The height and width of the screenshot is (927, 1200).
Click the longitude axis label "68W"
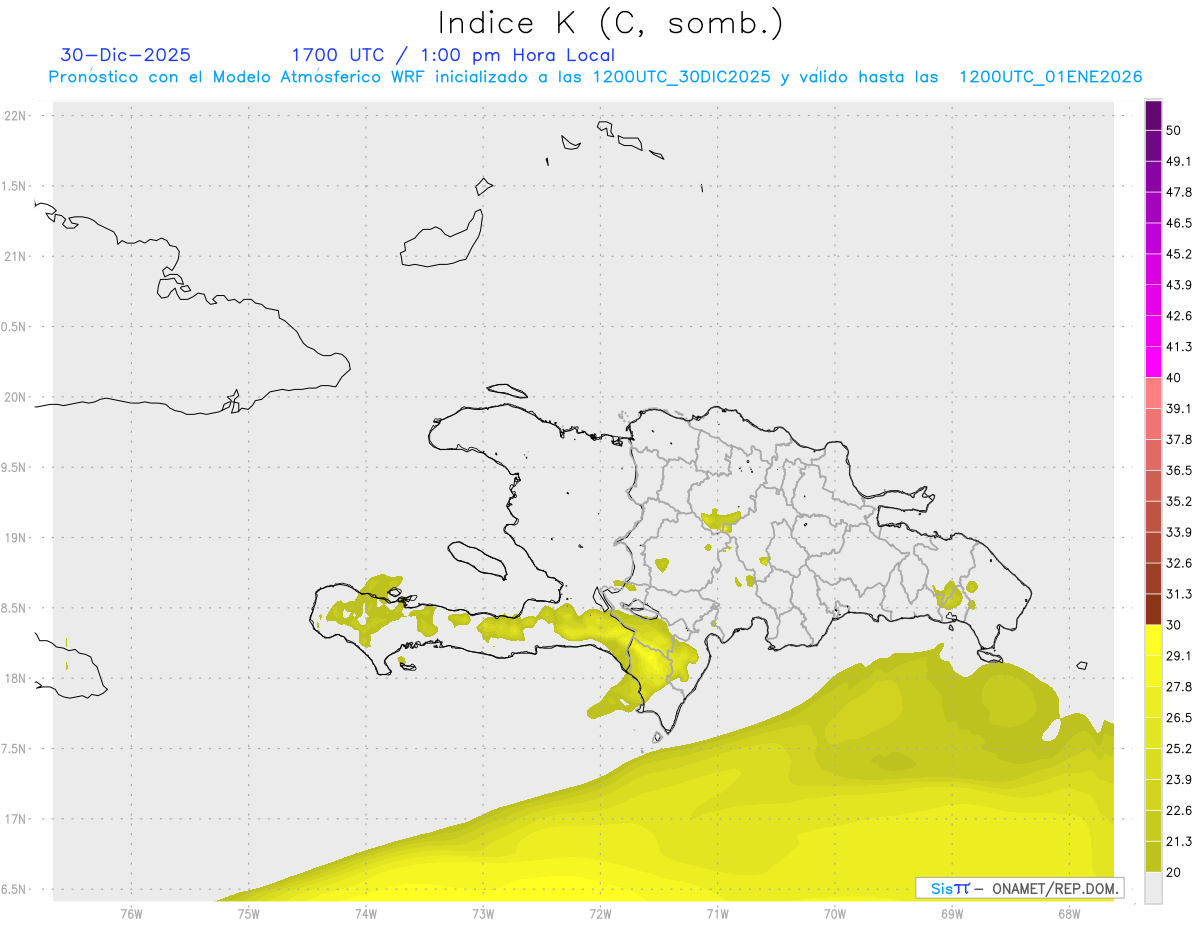(1068, 913)
